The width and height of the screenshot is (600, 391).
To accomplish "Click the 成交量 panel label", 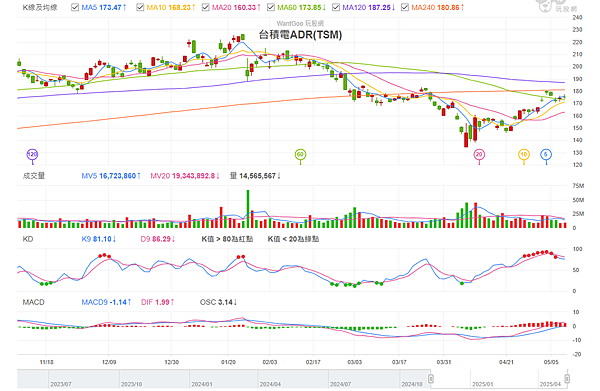I will tap(34, 176).
